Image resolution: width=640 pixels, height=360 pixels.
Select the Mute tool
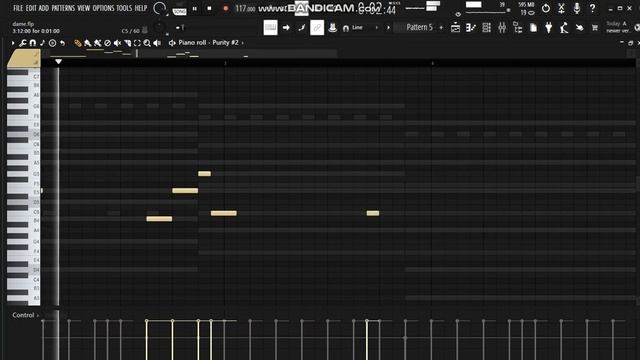click(117, 43)
